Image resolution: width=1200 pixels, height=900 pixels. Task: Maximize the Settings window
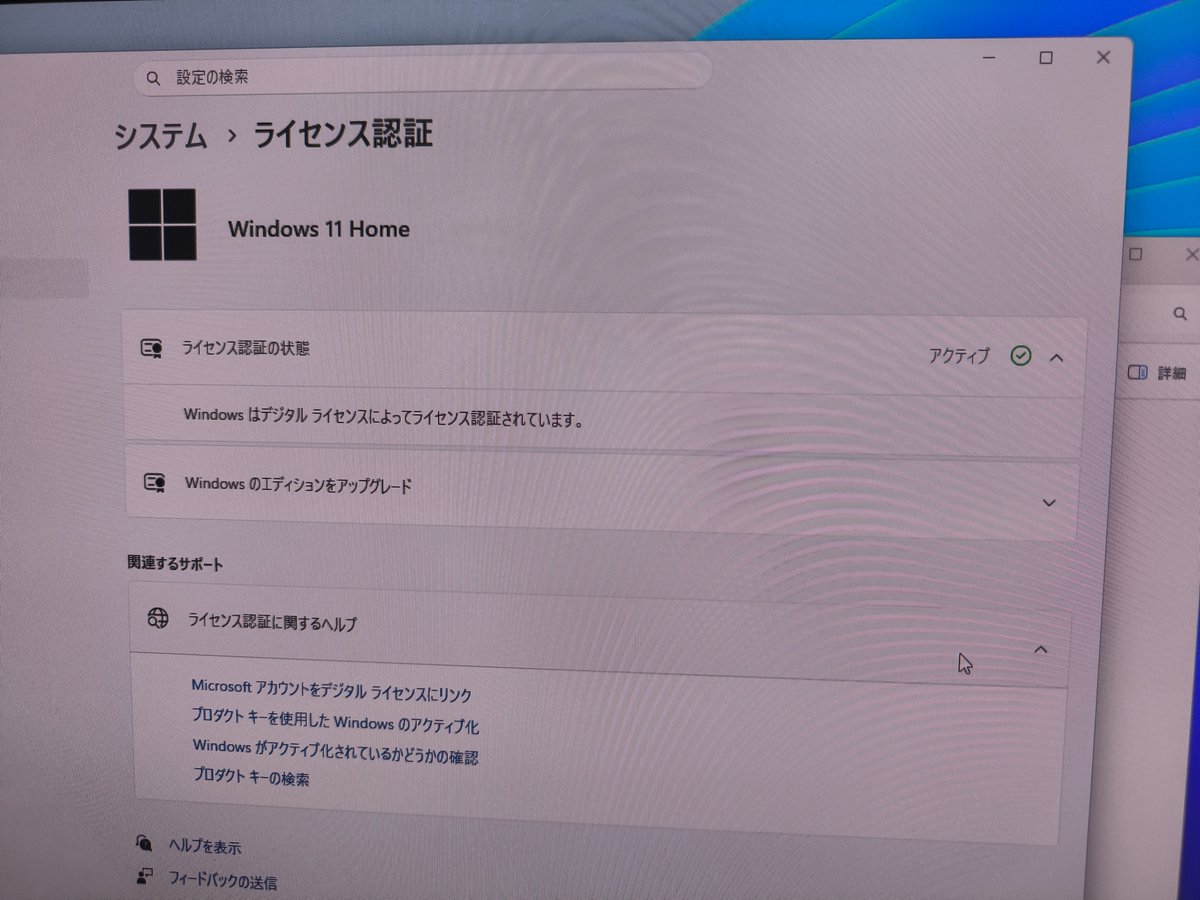tap(1046, 58)
